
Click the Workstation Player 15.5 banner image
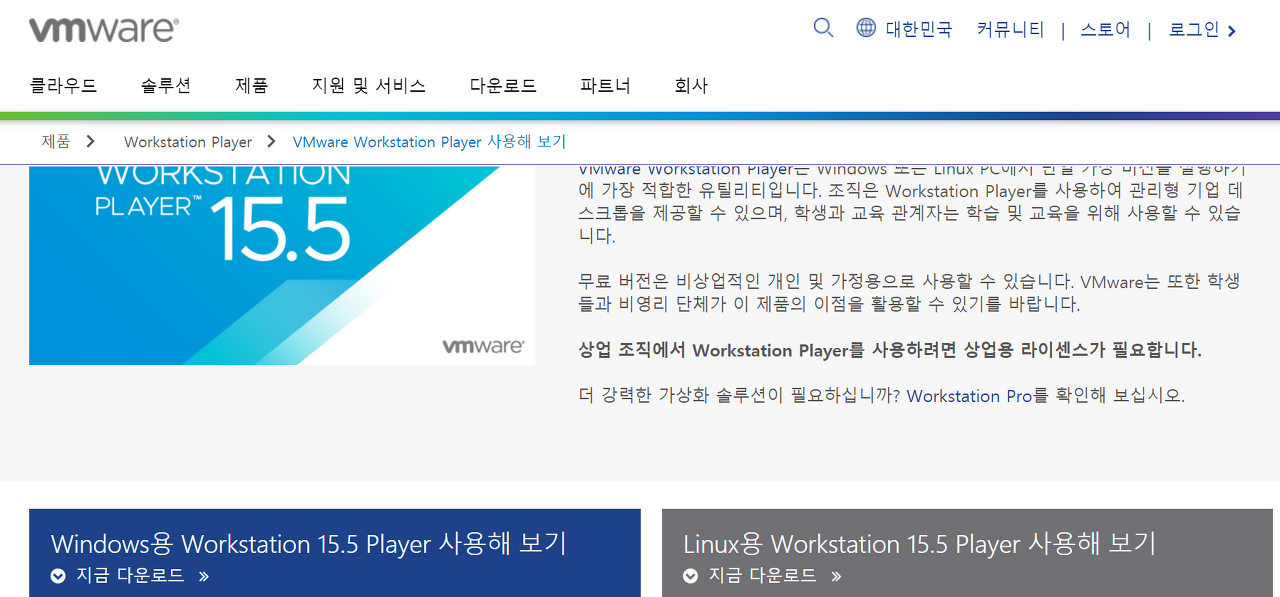[x=282, y=265]
